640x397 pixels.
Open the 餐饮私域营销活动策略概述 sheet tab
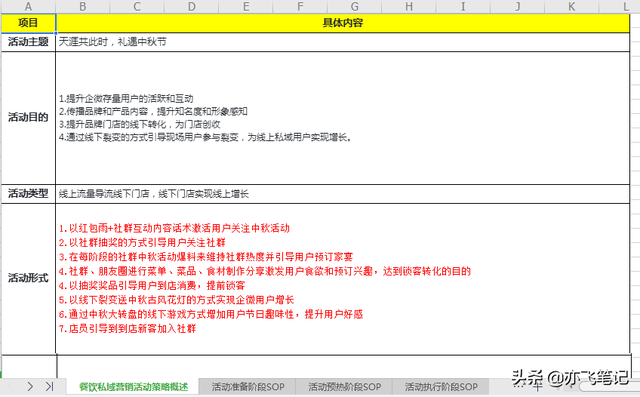[x=133, y=386]
